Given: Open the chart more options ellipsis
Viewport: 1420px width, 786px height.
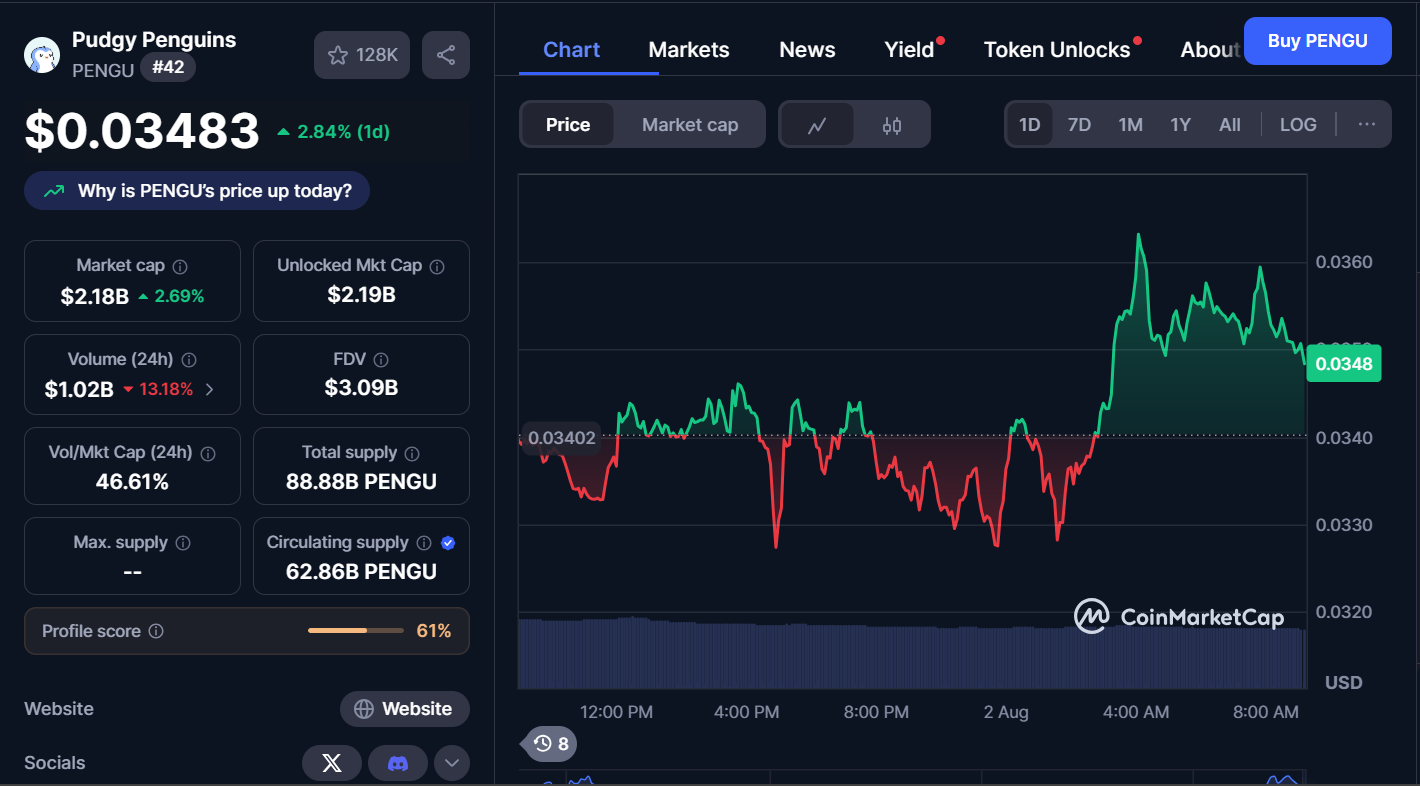Looking at the screenshot, I should click(x=1367, y=124).
